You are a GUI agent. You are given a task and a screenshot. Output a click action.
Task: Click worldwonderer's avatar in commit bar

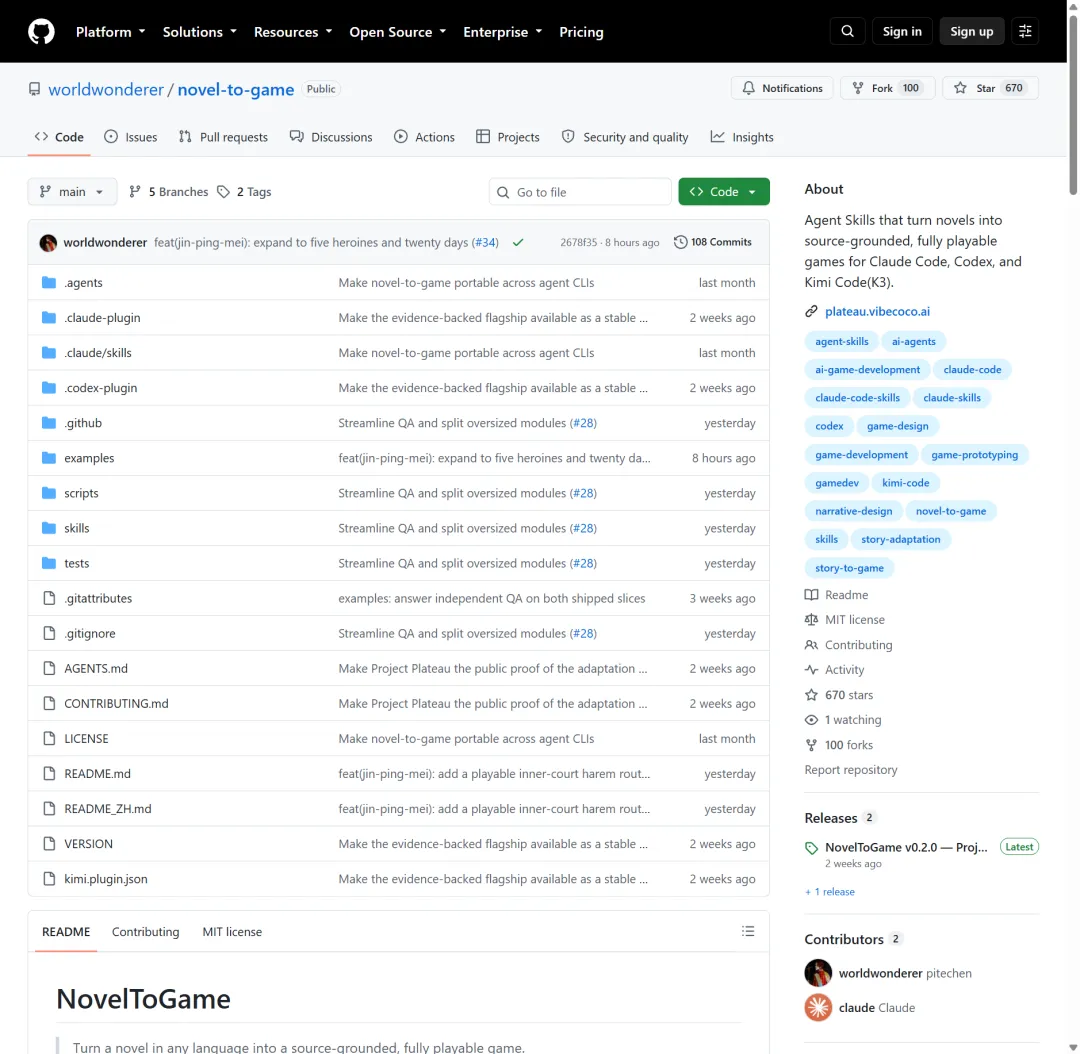(x=48, y=242)
